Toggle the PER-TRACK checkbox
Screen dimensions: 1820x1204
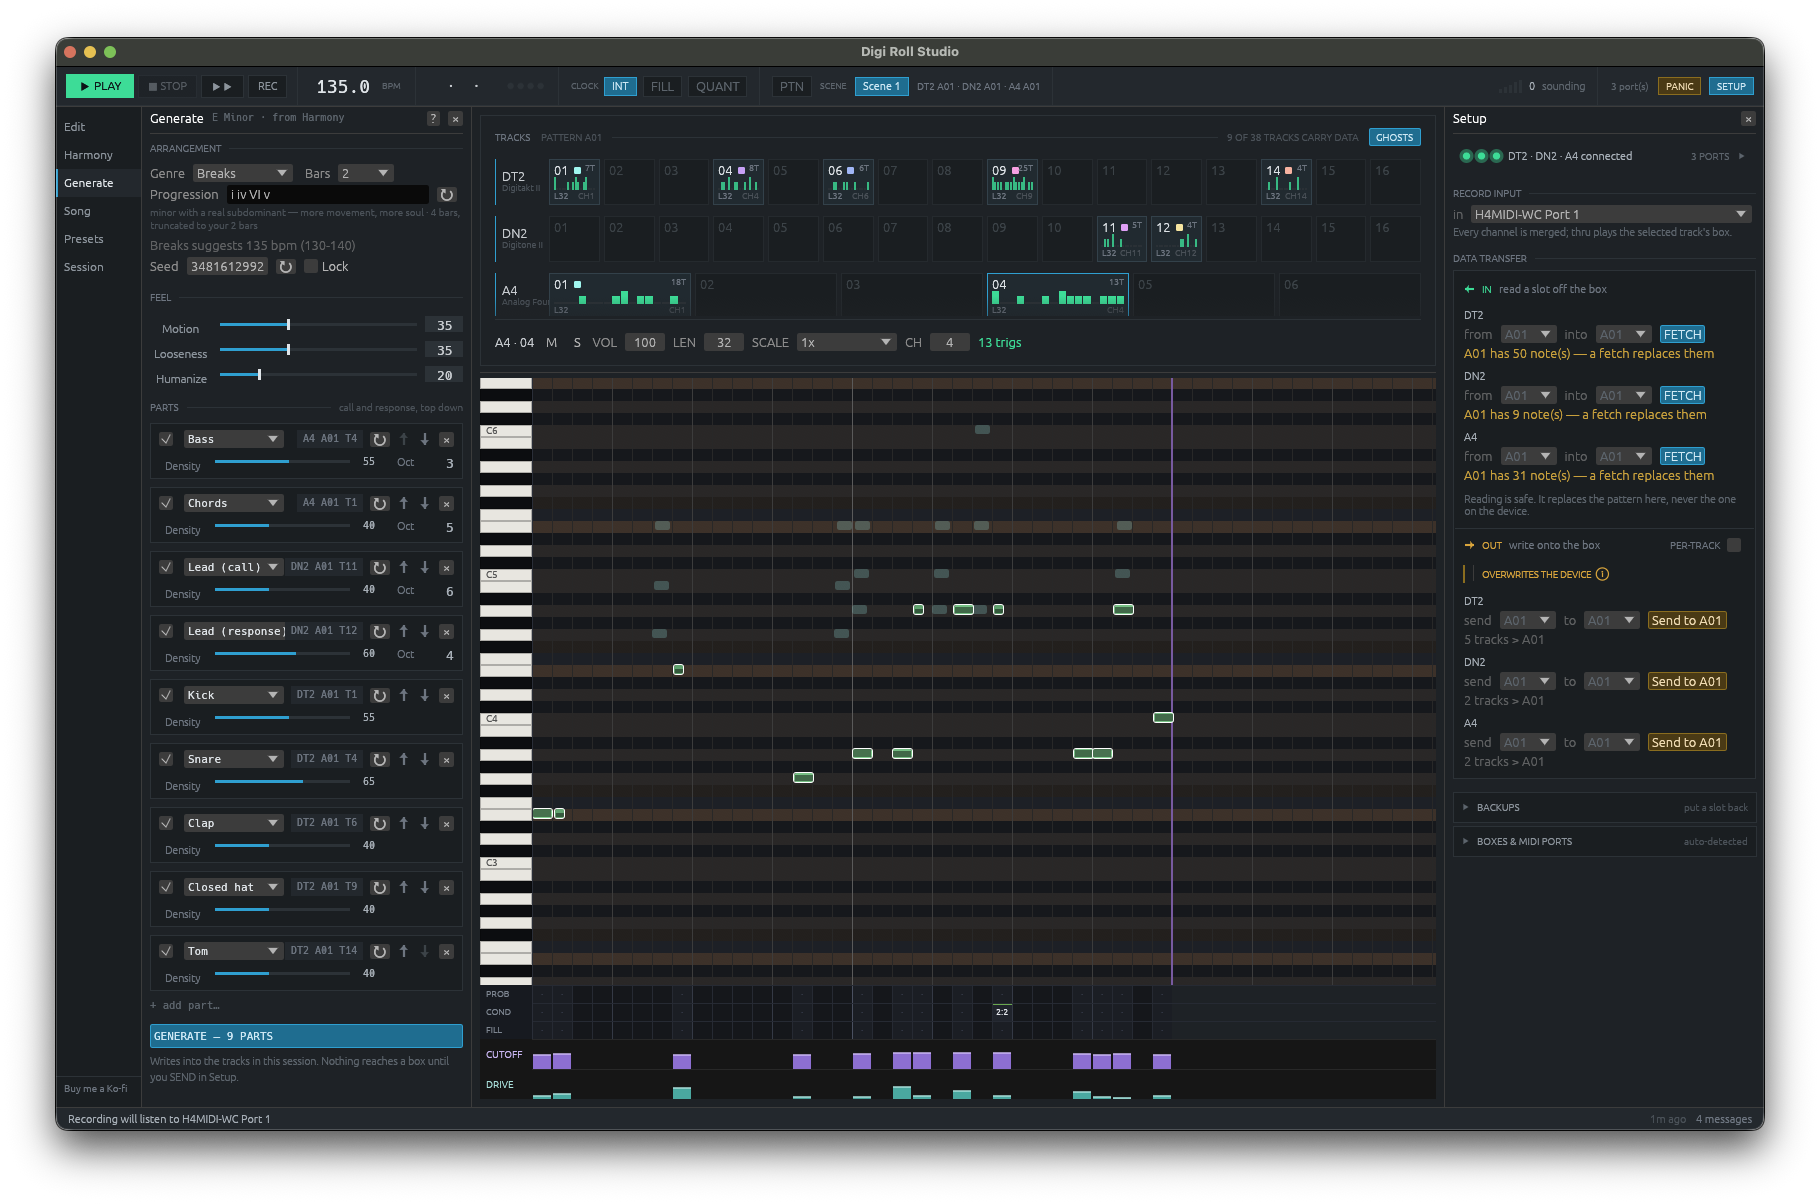tap(1734, 545)
